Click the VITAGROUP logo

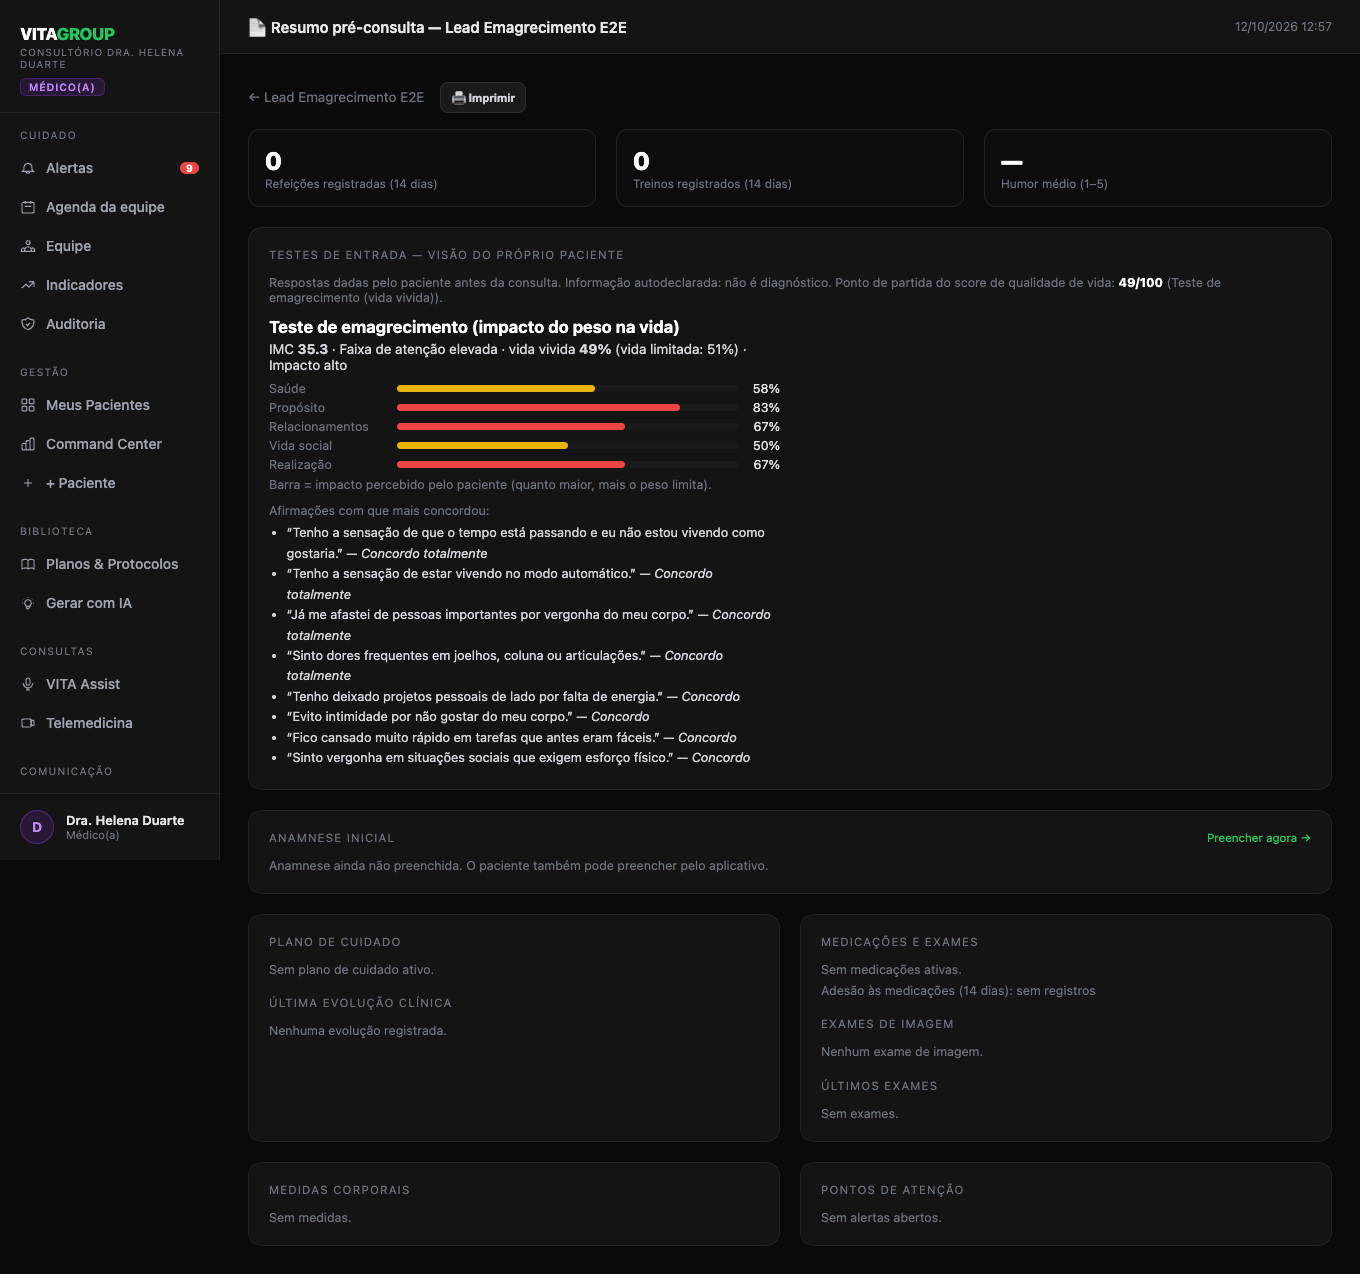(x=67, y=34)
